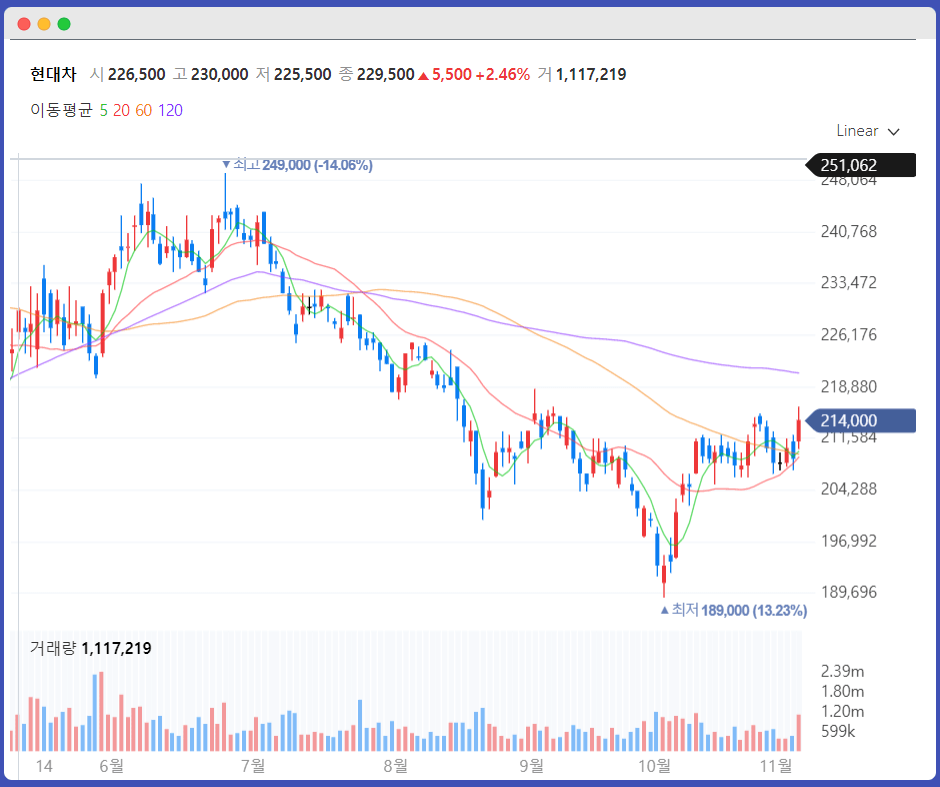Click the 1.20m volume axis label
This screenshot has width=940, height=787.
pyautogui.click(x=842, y=711)
